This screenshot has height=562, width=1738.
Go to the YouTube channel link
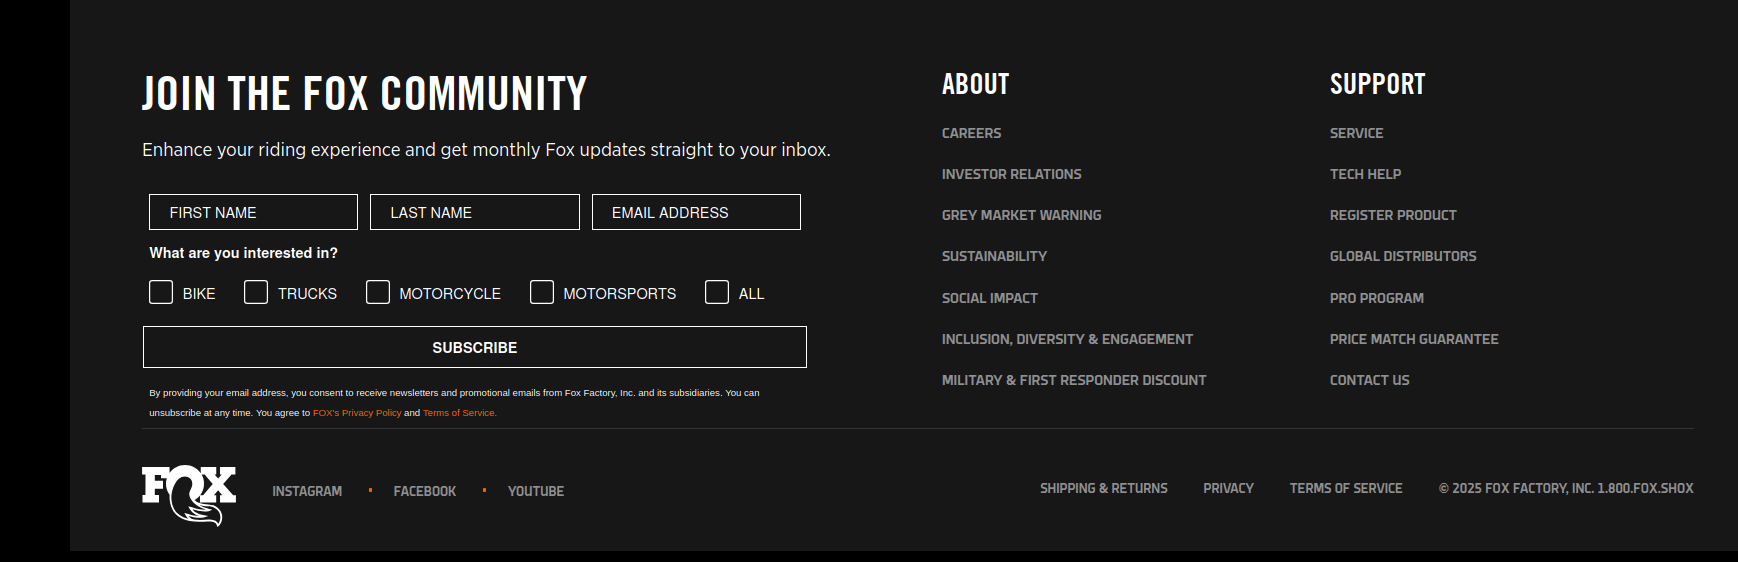[535, 491]
